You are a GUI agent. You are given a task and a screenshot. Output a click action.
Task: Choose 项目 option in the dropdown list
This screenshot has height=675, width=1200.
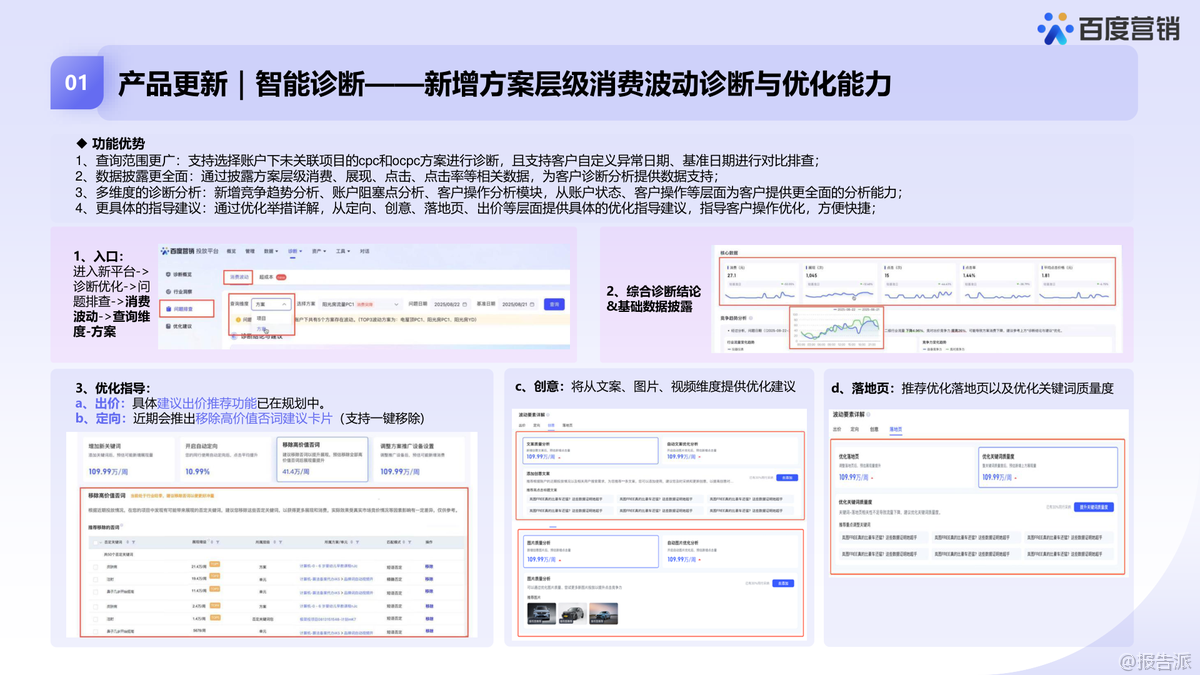click(x=261, y=318)
